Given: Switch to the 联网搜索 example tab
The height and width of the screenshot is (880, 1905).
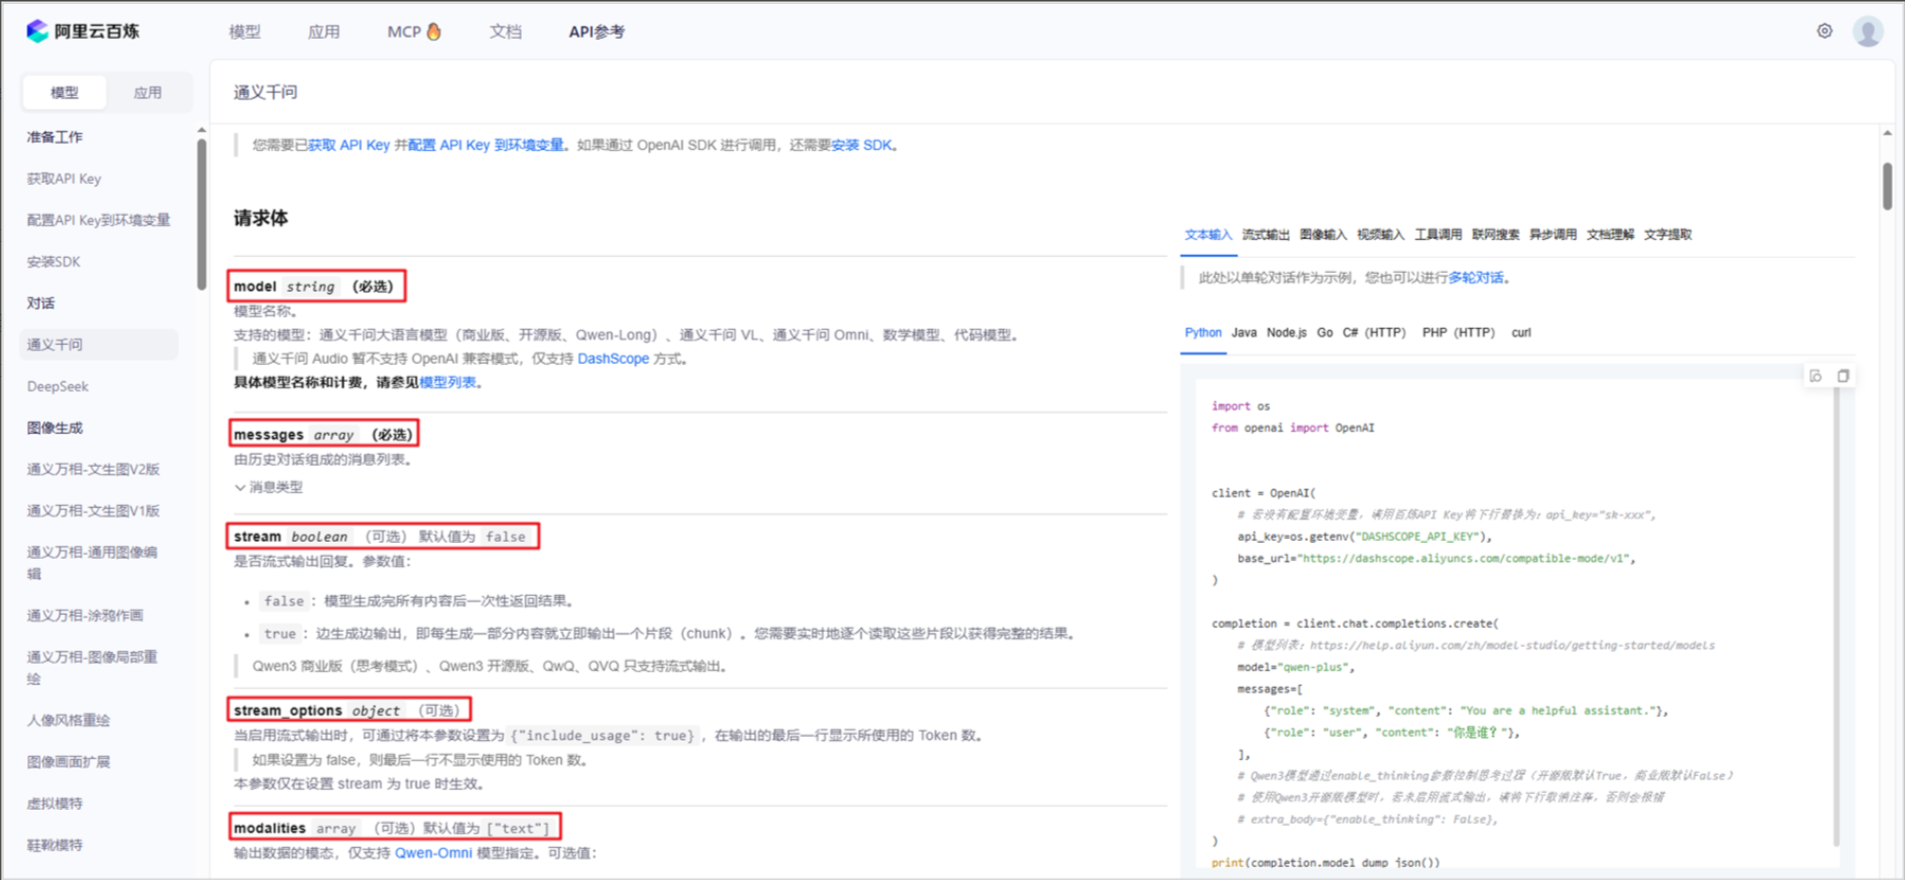Looking at the screenshot, I should (x=1495, y=235).
